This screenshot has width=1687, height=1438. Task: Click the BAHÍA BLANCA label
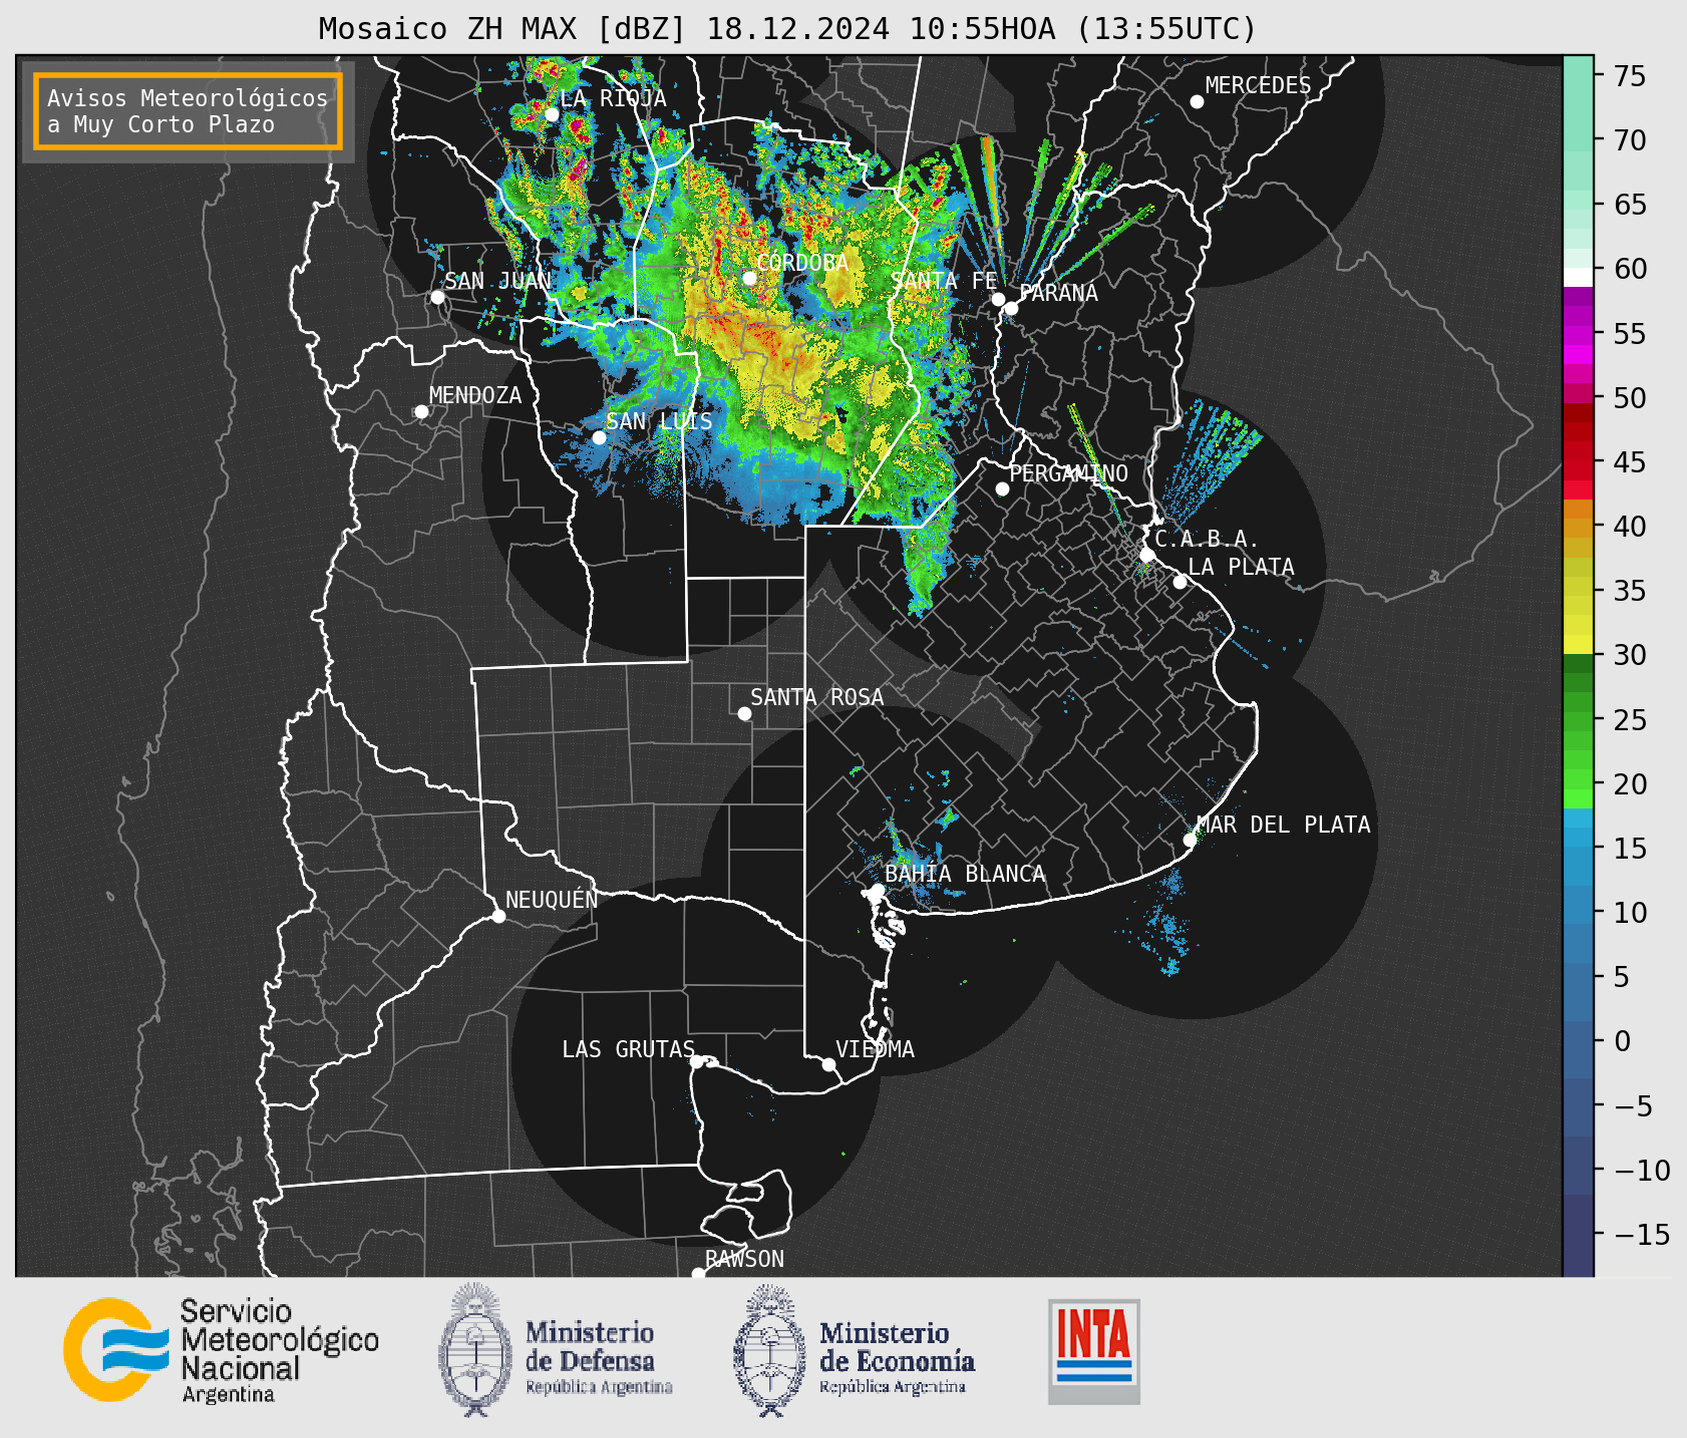click(x=965, y=874)
